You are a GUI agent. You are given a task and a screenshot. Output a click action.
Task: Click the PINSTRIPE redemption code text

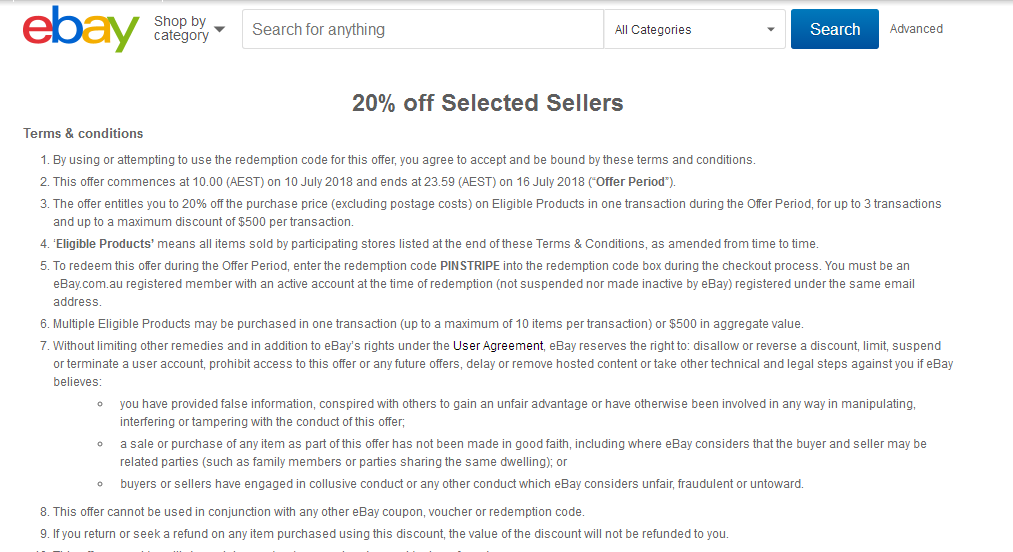click(470, 266)
